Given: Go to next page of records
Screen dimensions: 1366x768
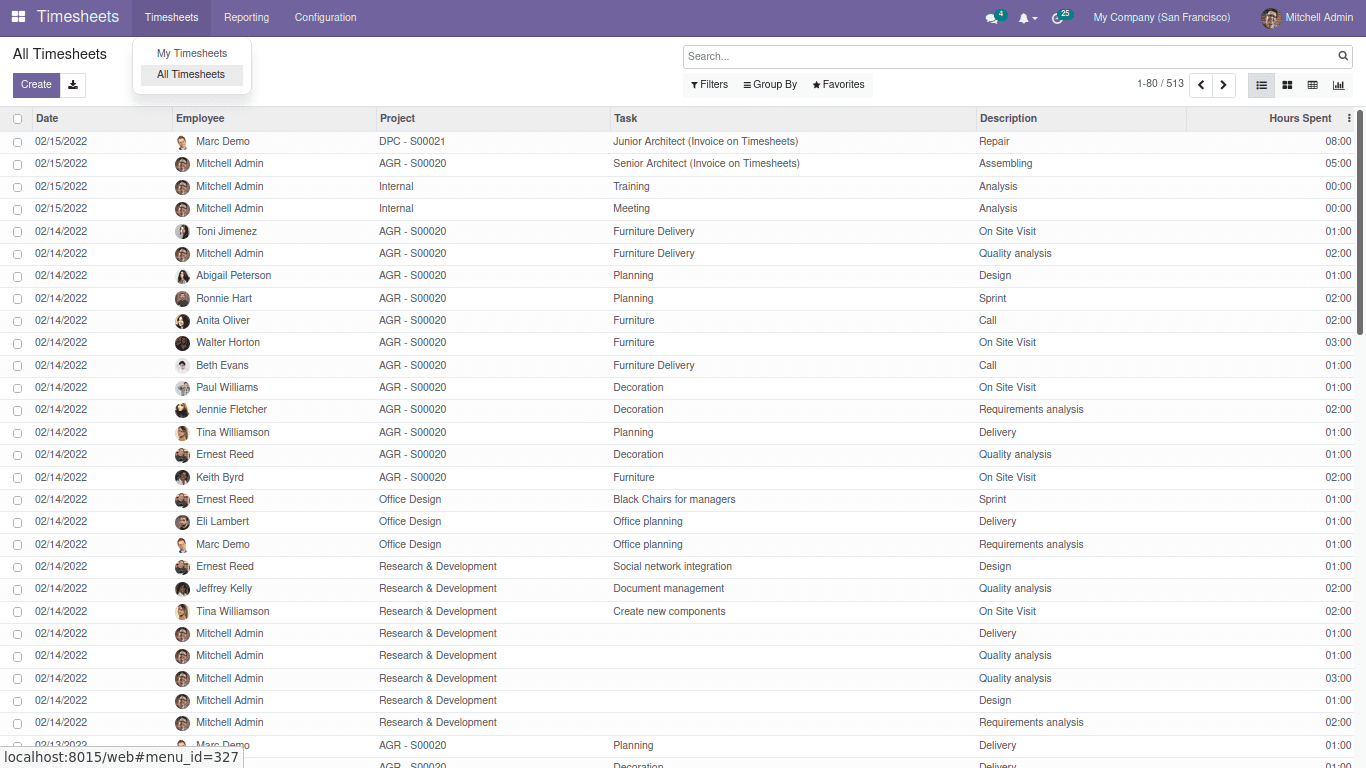Looking at the screenshot, I should 1223,85.
